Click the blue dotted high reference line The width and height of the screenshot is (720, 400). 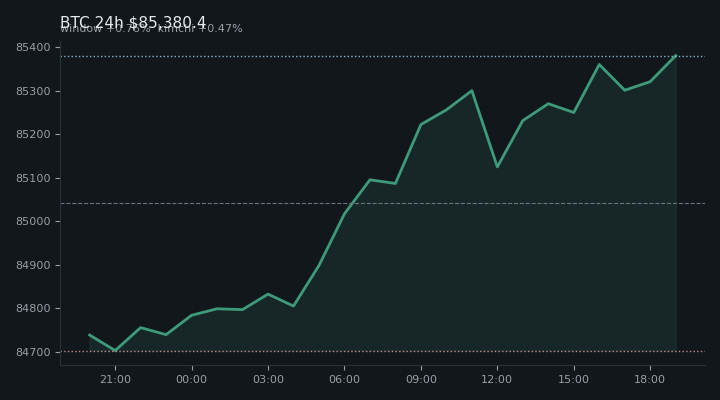(383, 56)
